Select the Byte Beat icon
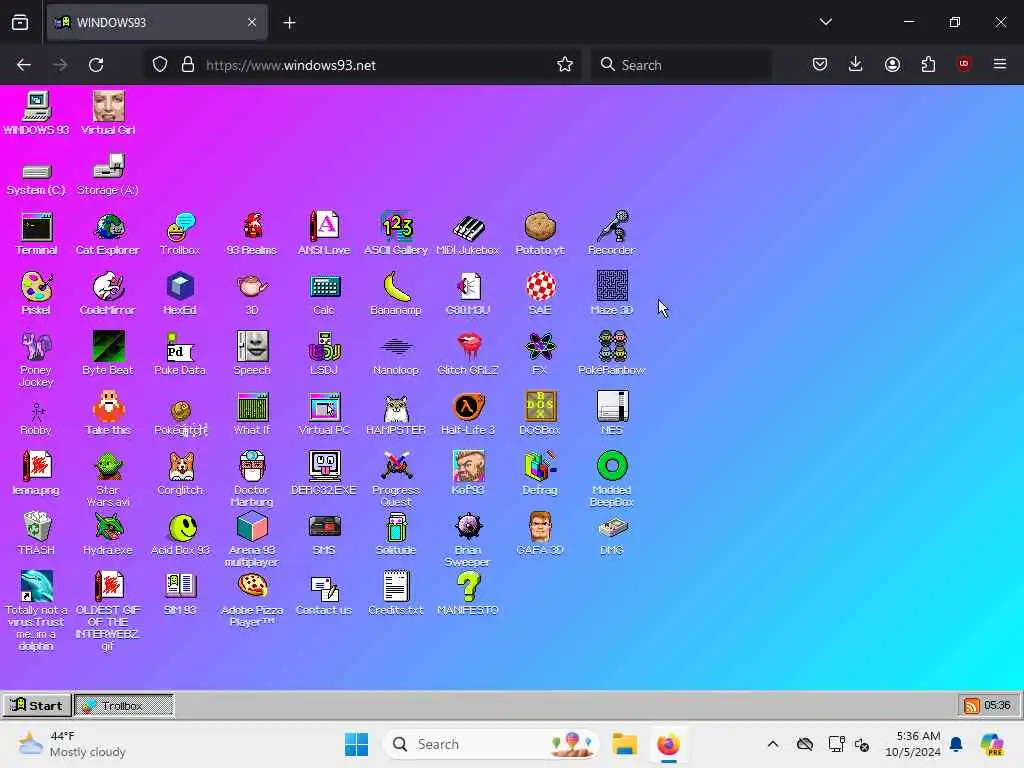 (x=108, y=353)
